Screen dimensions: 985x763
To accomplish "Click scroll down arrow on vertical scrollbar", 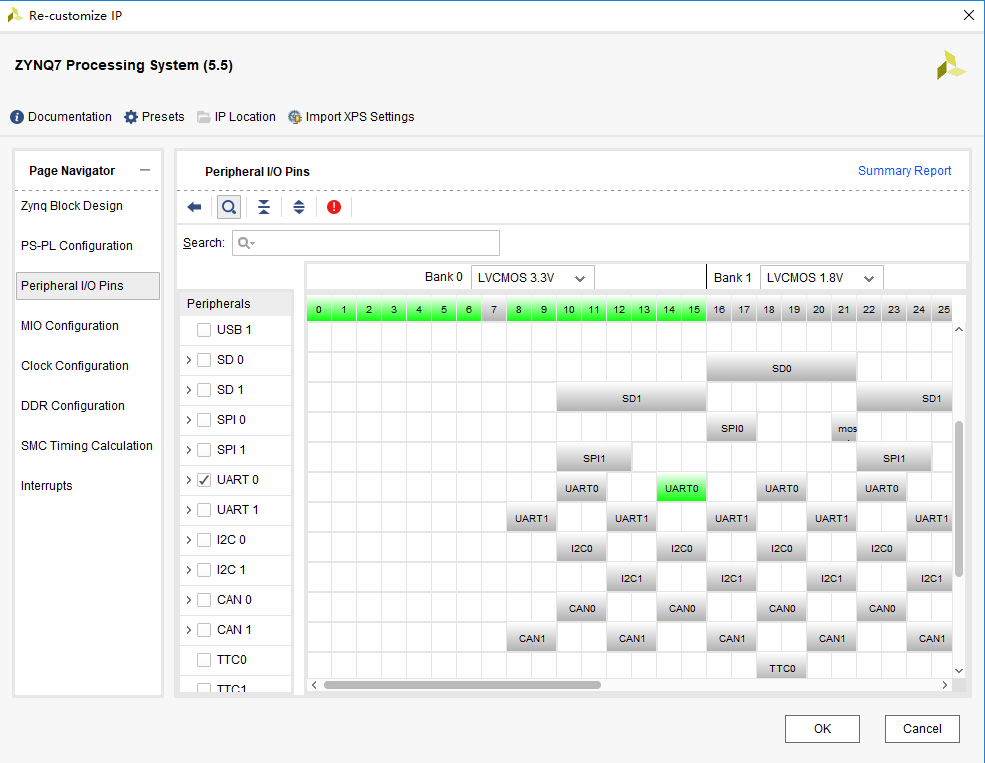I will 959,671.
